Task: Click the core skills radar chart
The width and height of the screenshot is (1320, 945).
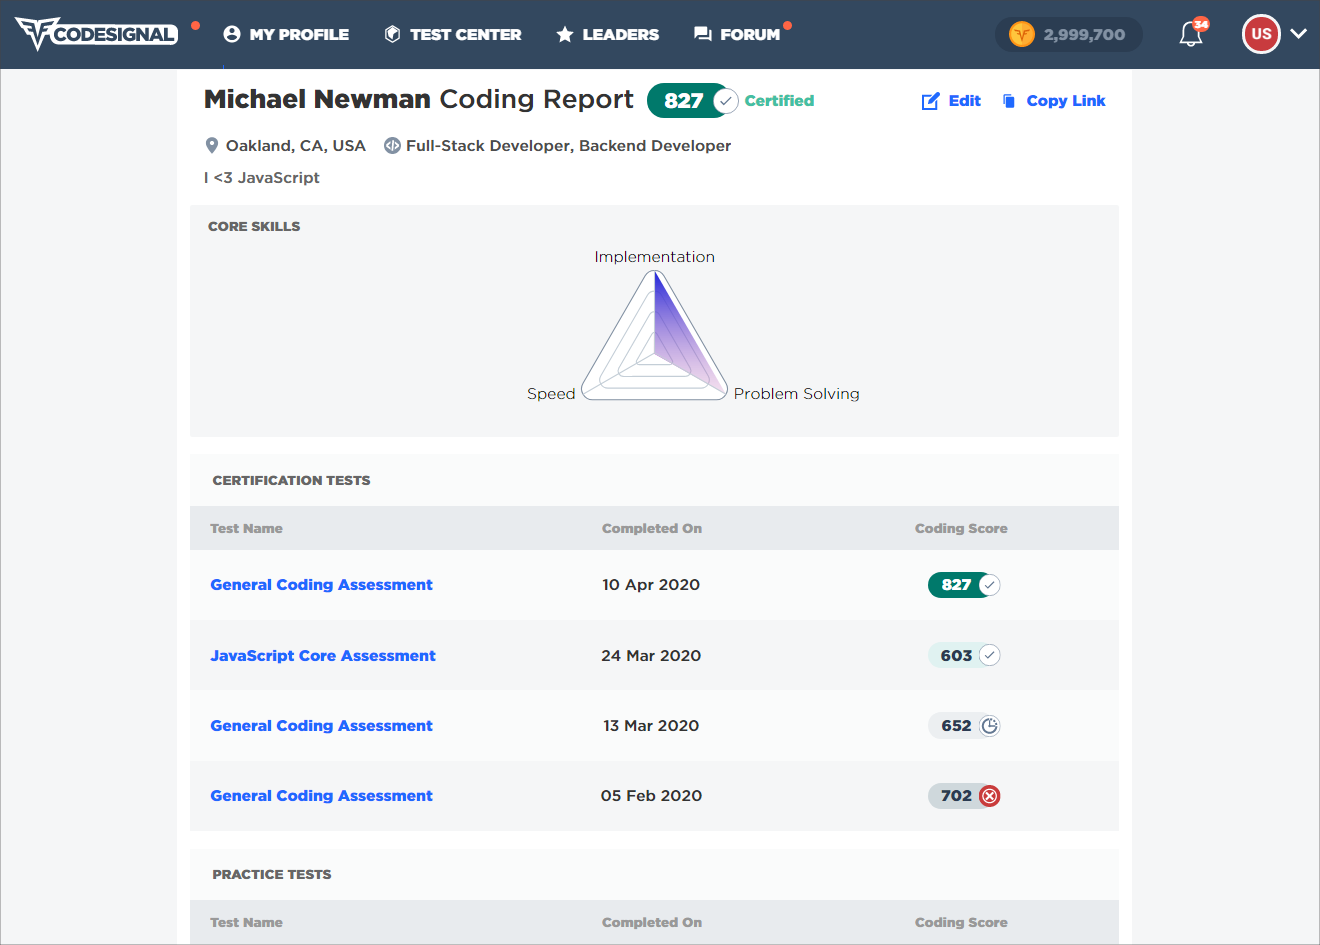Action: [x=655, y=336]
